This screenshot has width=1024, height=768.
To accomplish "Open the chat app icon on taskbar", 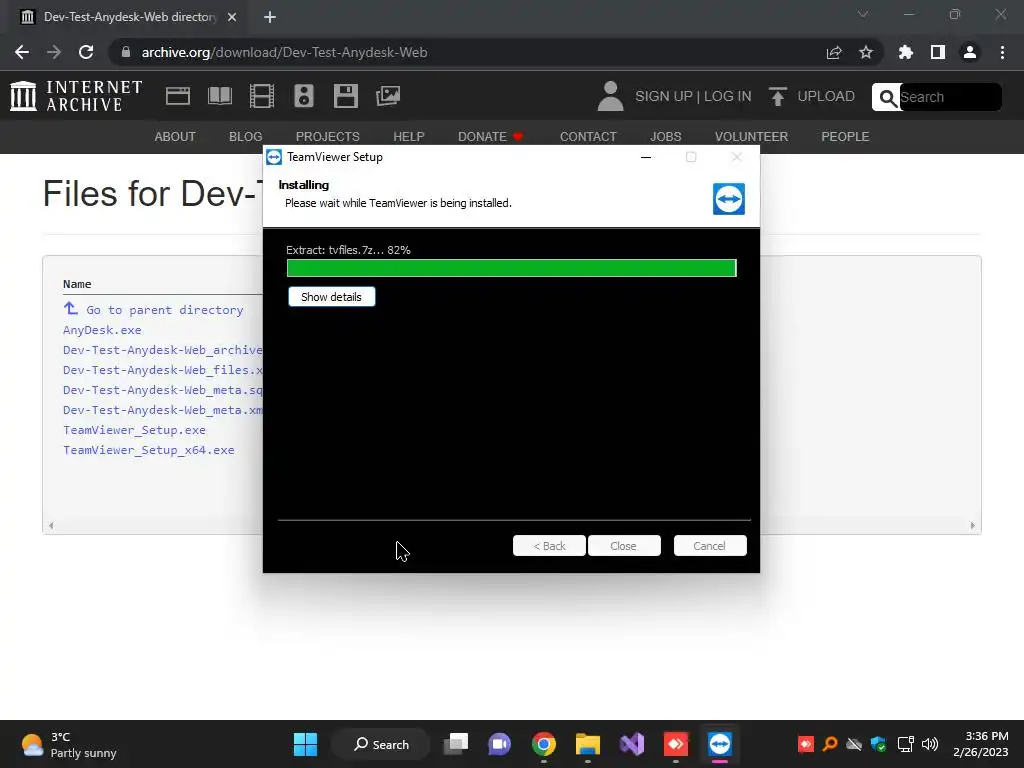I will (x=500, y=744).
